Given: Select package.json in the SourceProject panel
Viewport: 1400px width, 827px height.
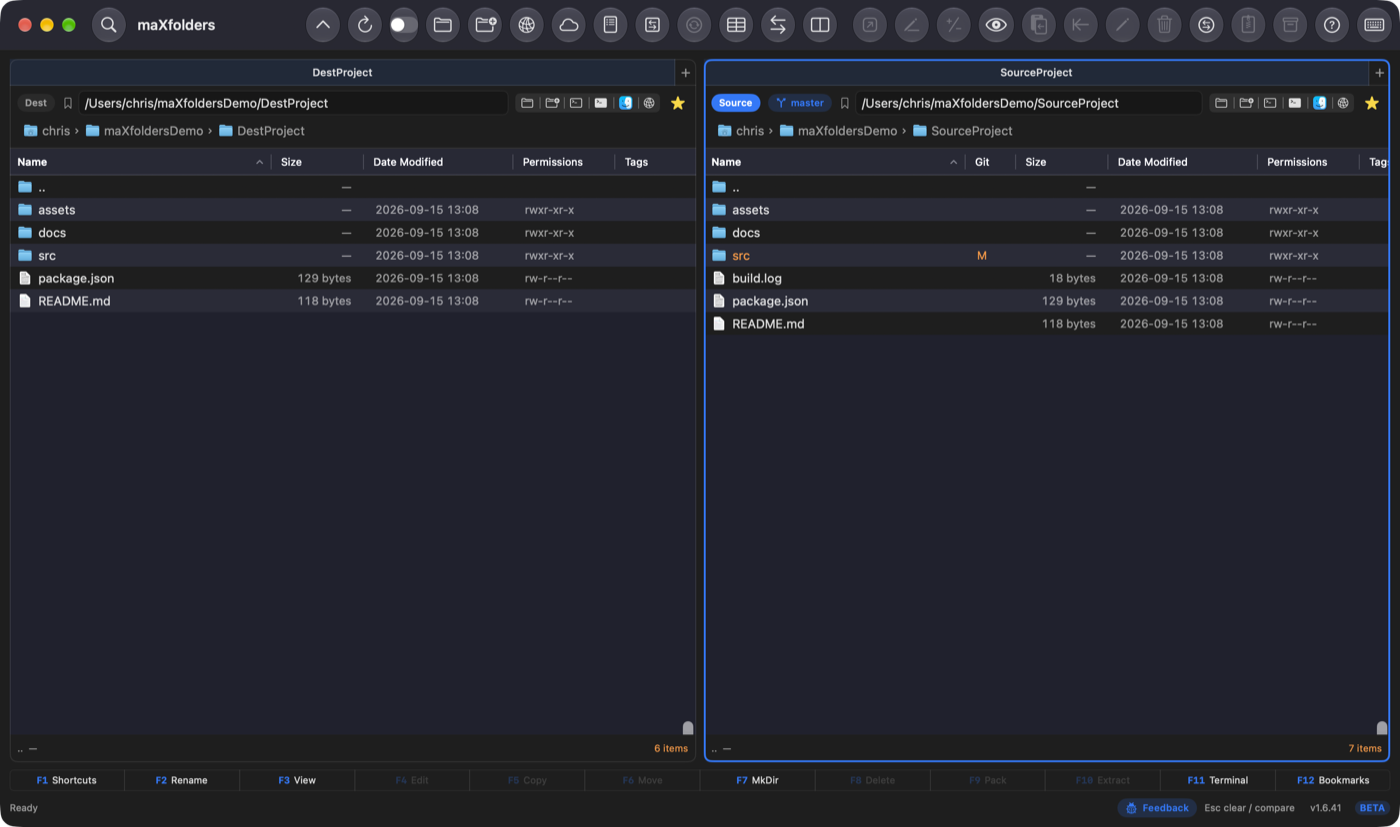Looking at the screenshot, I should pyautogui.click(x=1047, y=301).
